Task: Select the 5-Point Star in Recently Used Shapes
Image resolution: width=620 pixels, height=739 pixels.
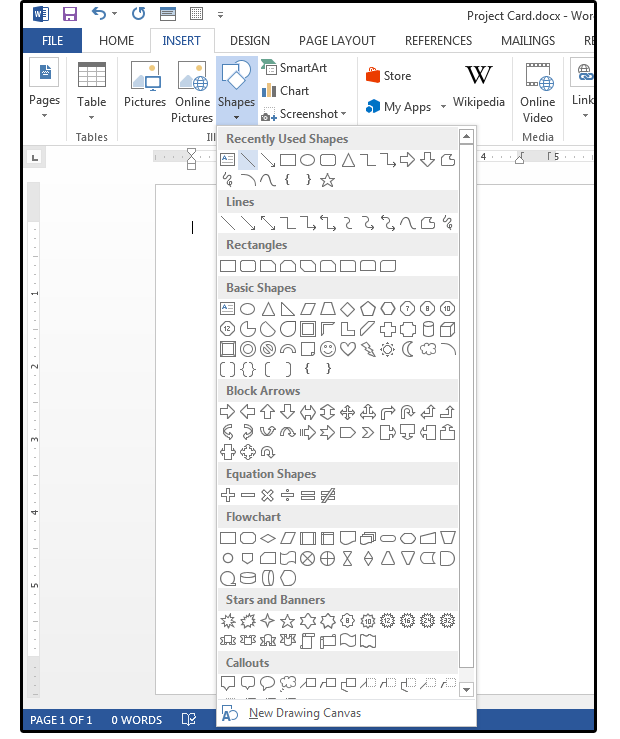Action: point(327,180)
